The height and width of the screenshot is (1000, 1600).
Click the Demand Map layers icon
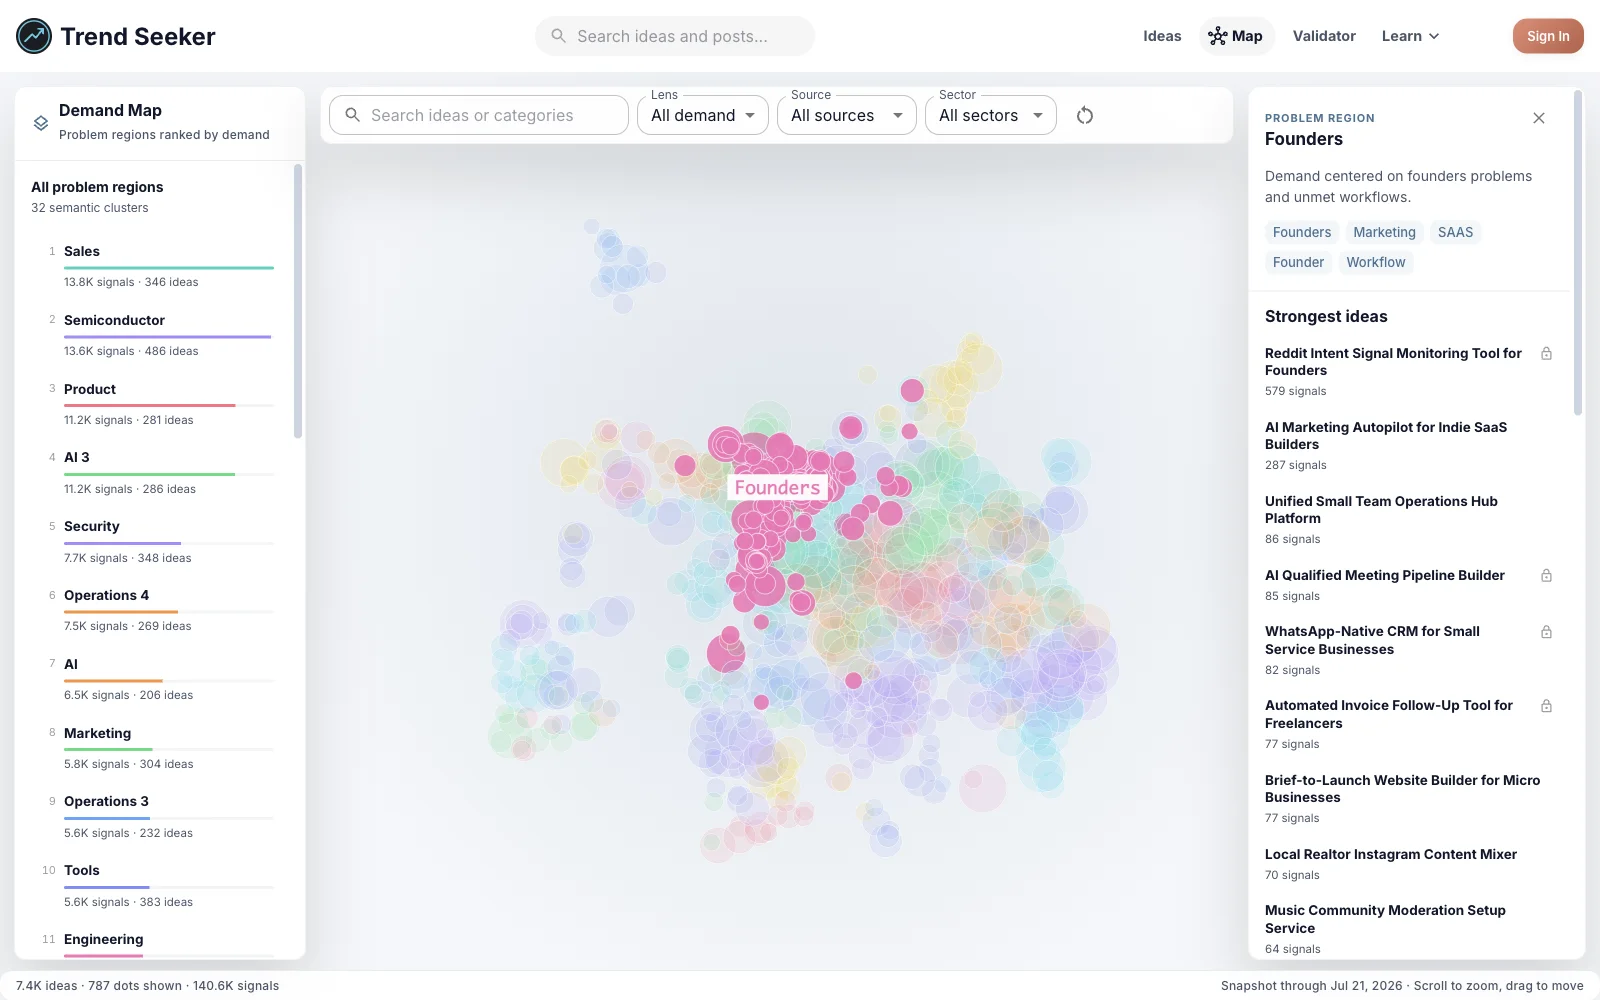point(41,123)
